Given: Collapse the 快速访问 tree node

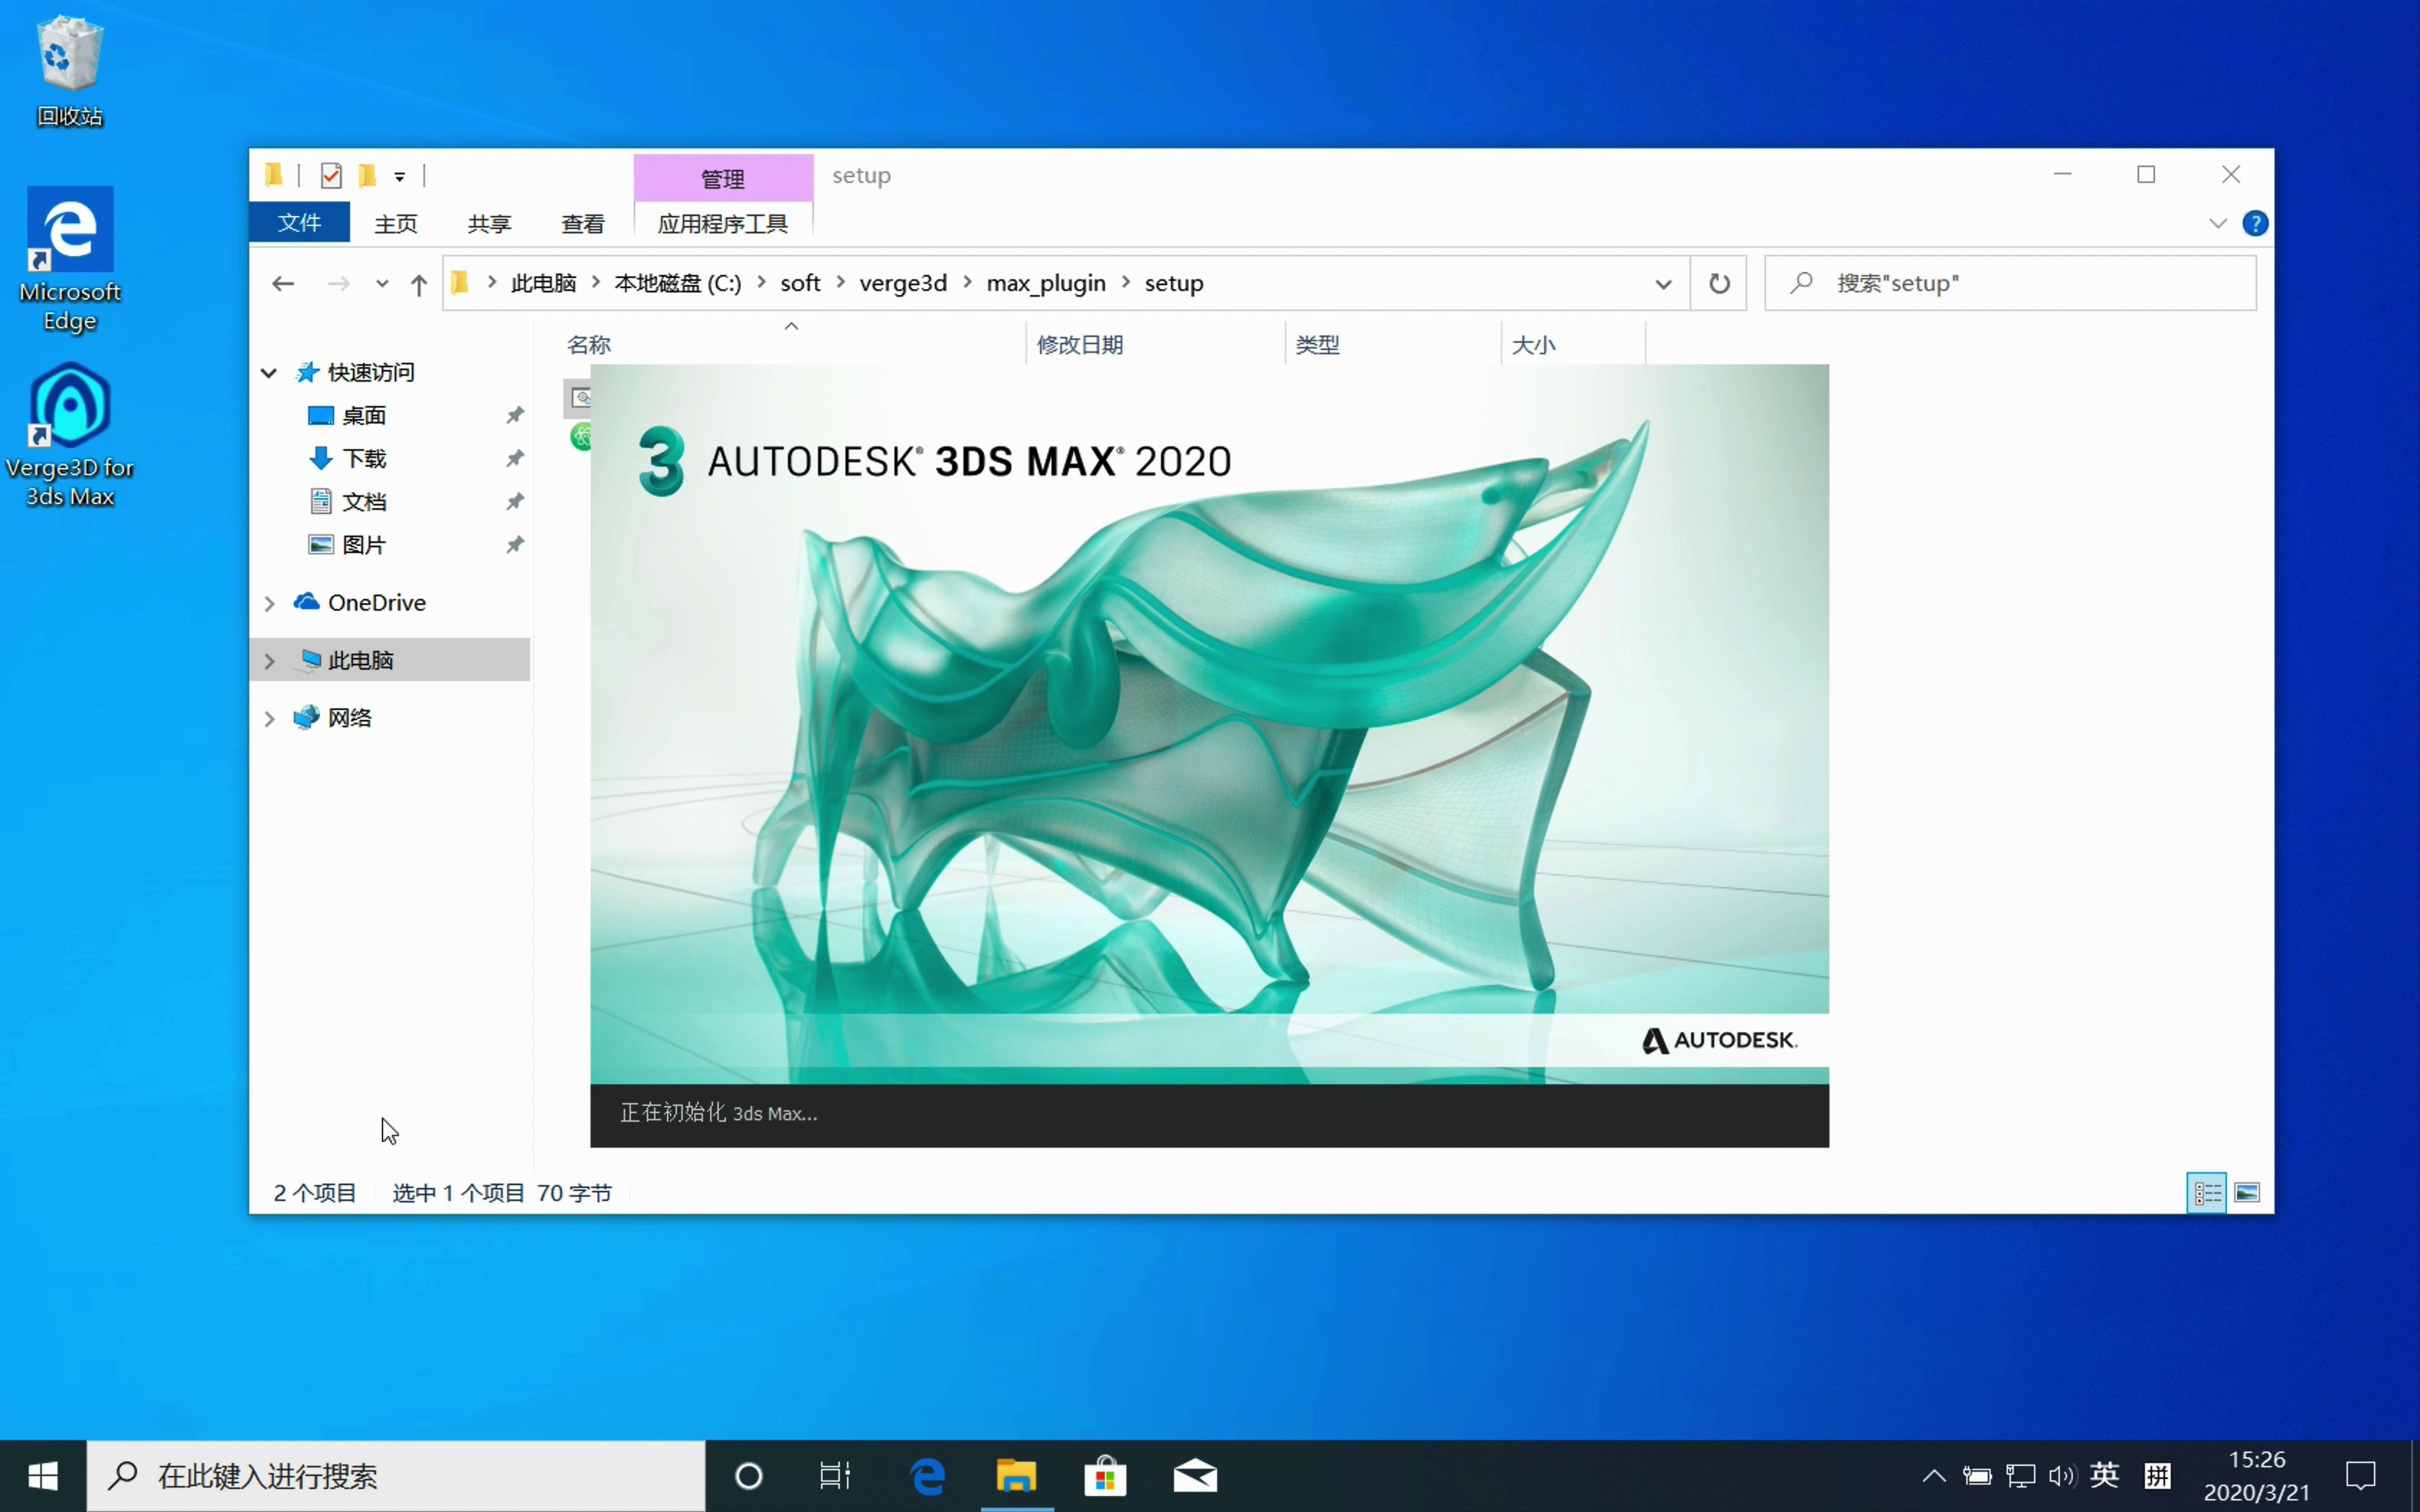Looking at the screenshot, I should pos(269,373).
